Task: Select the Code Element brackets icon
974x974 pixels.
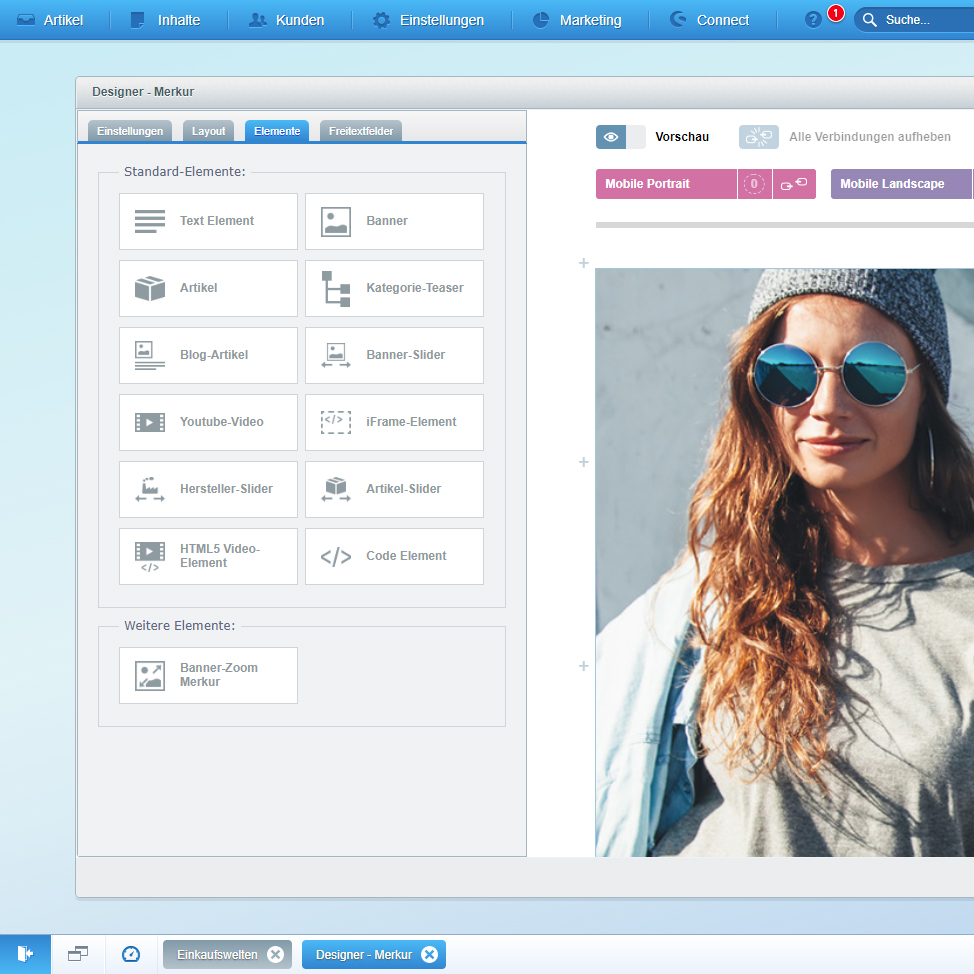Action: 336,556
